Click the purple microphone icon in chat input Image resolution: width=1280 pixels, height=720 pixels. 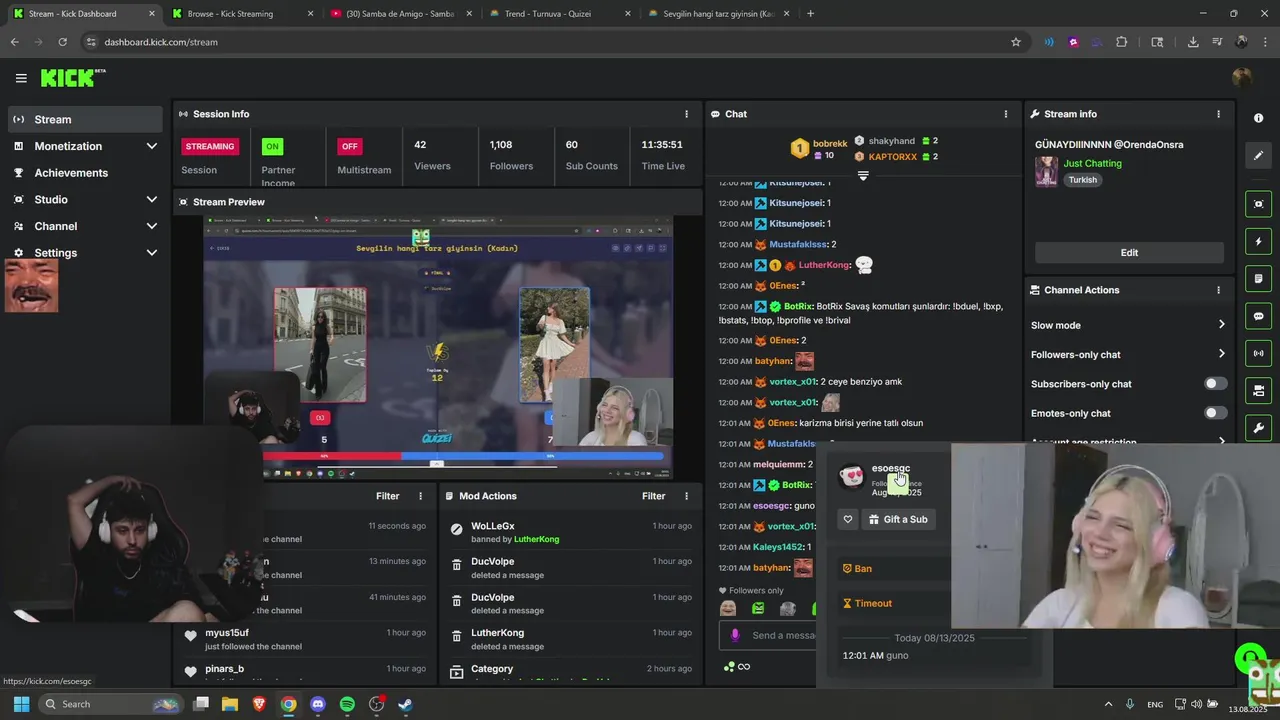pos(735,635)
